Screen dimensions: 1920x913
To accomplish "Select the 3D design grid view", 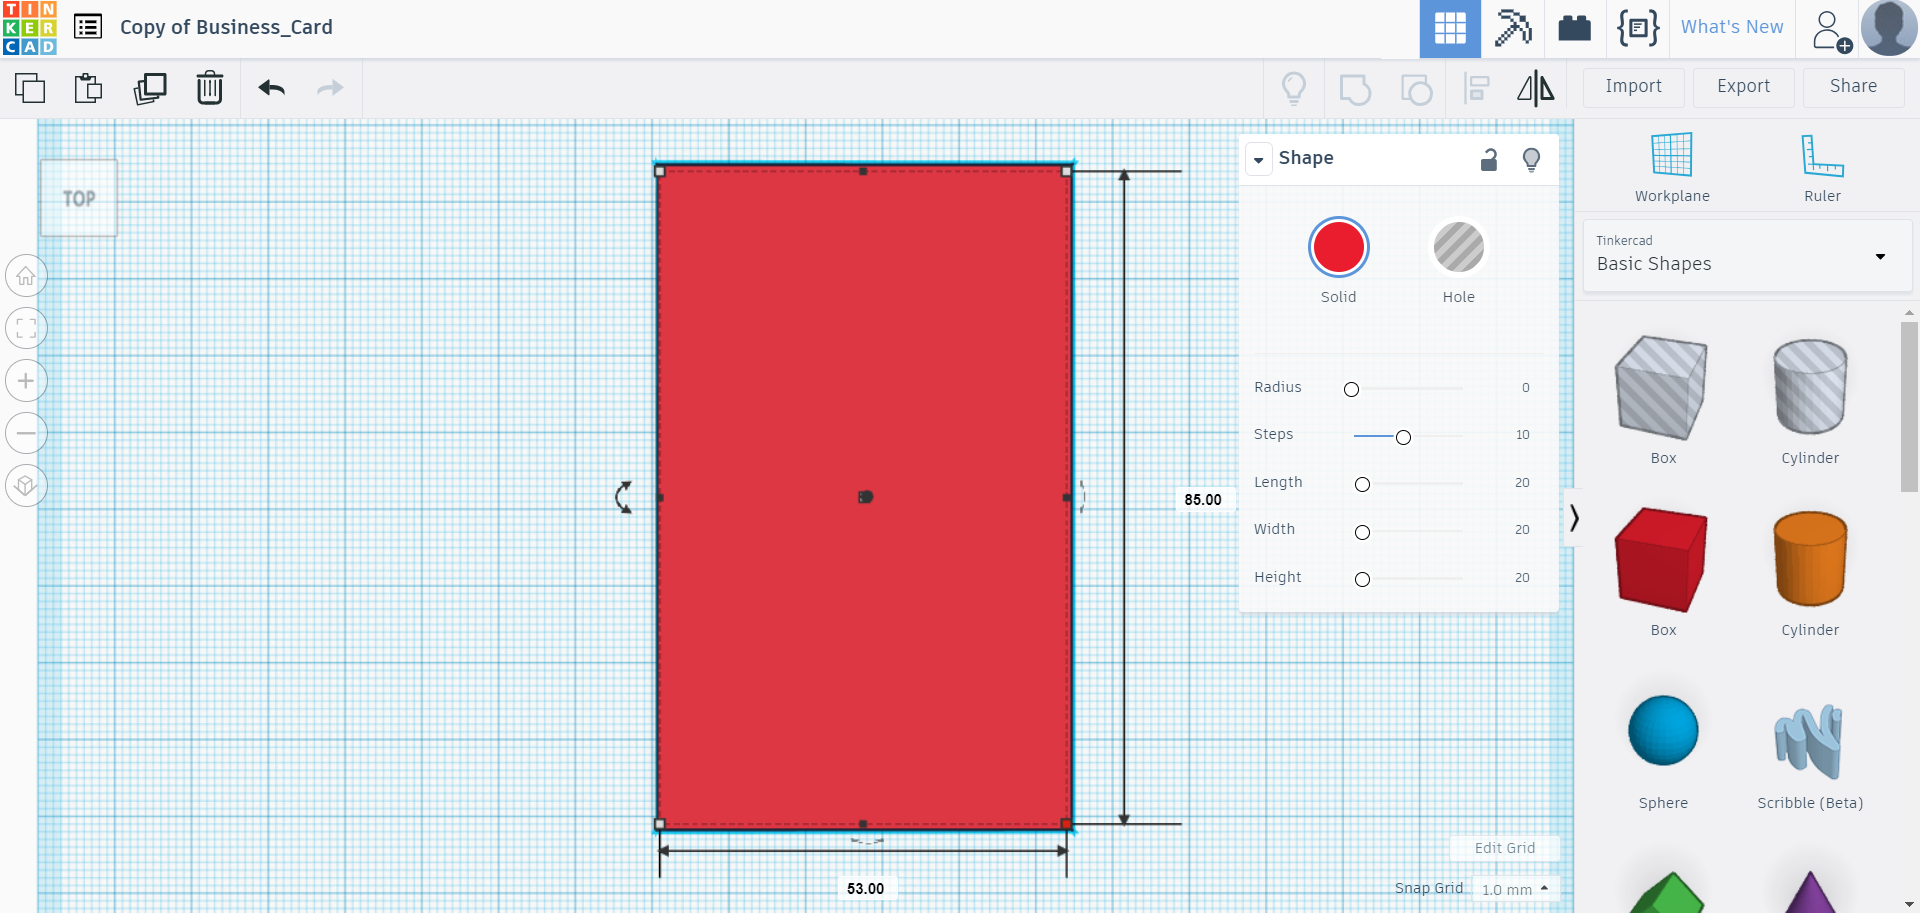I will [1450, 28].
